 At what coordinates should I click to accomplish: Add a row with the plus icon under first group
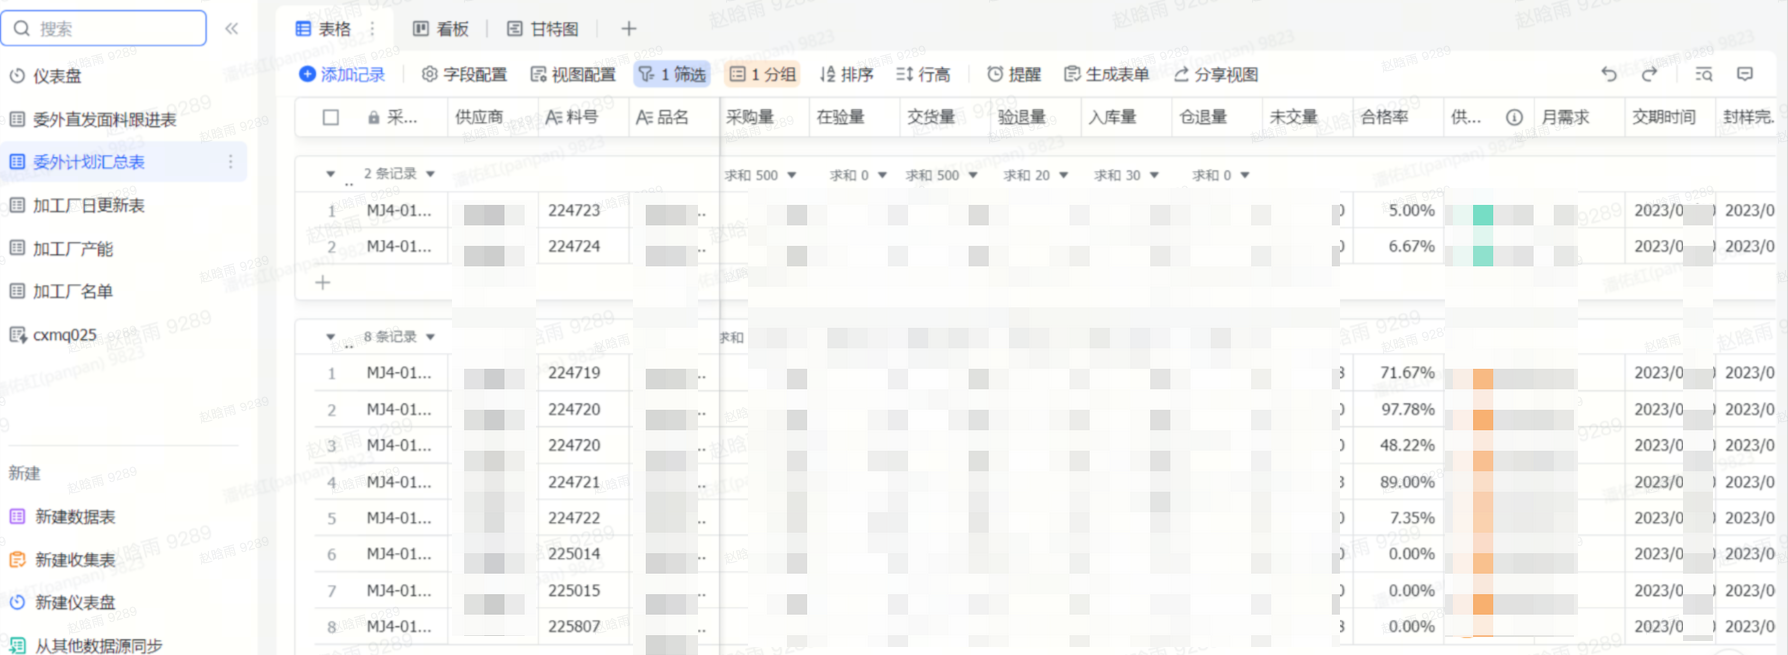tap(323, 283)
